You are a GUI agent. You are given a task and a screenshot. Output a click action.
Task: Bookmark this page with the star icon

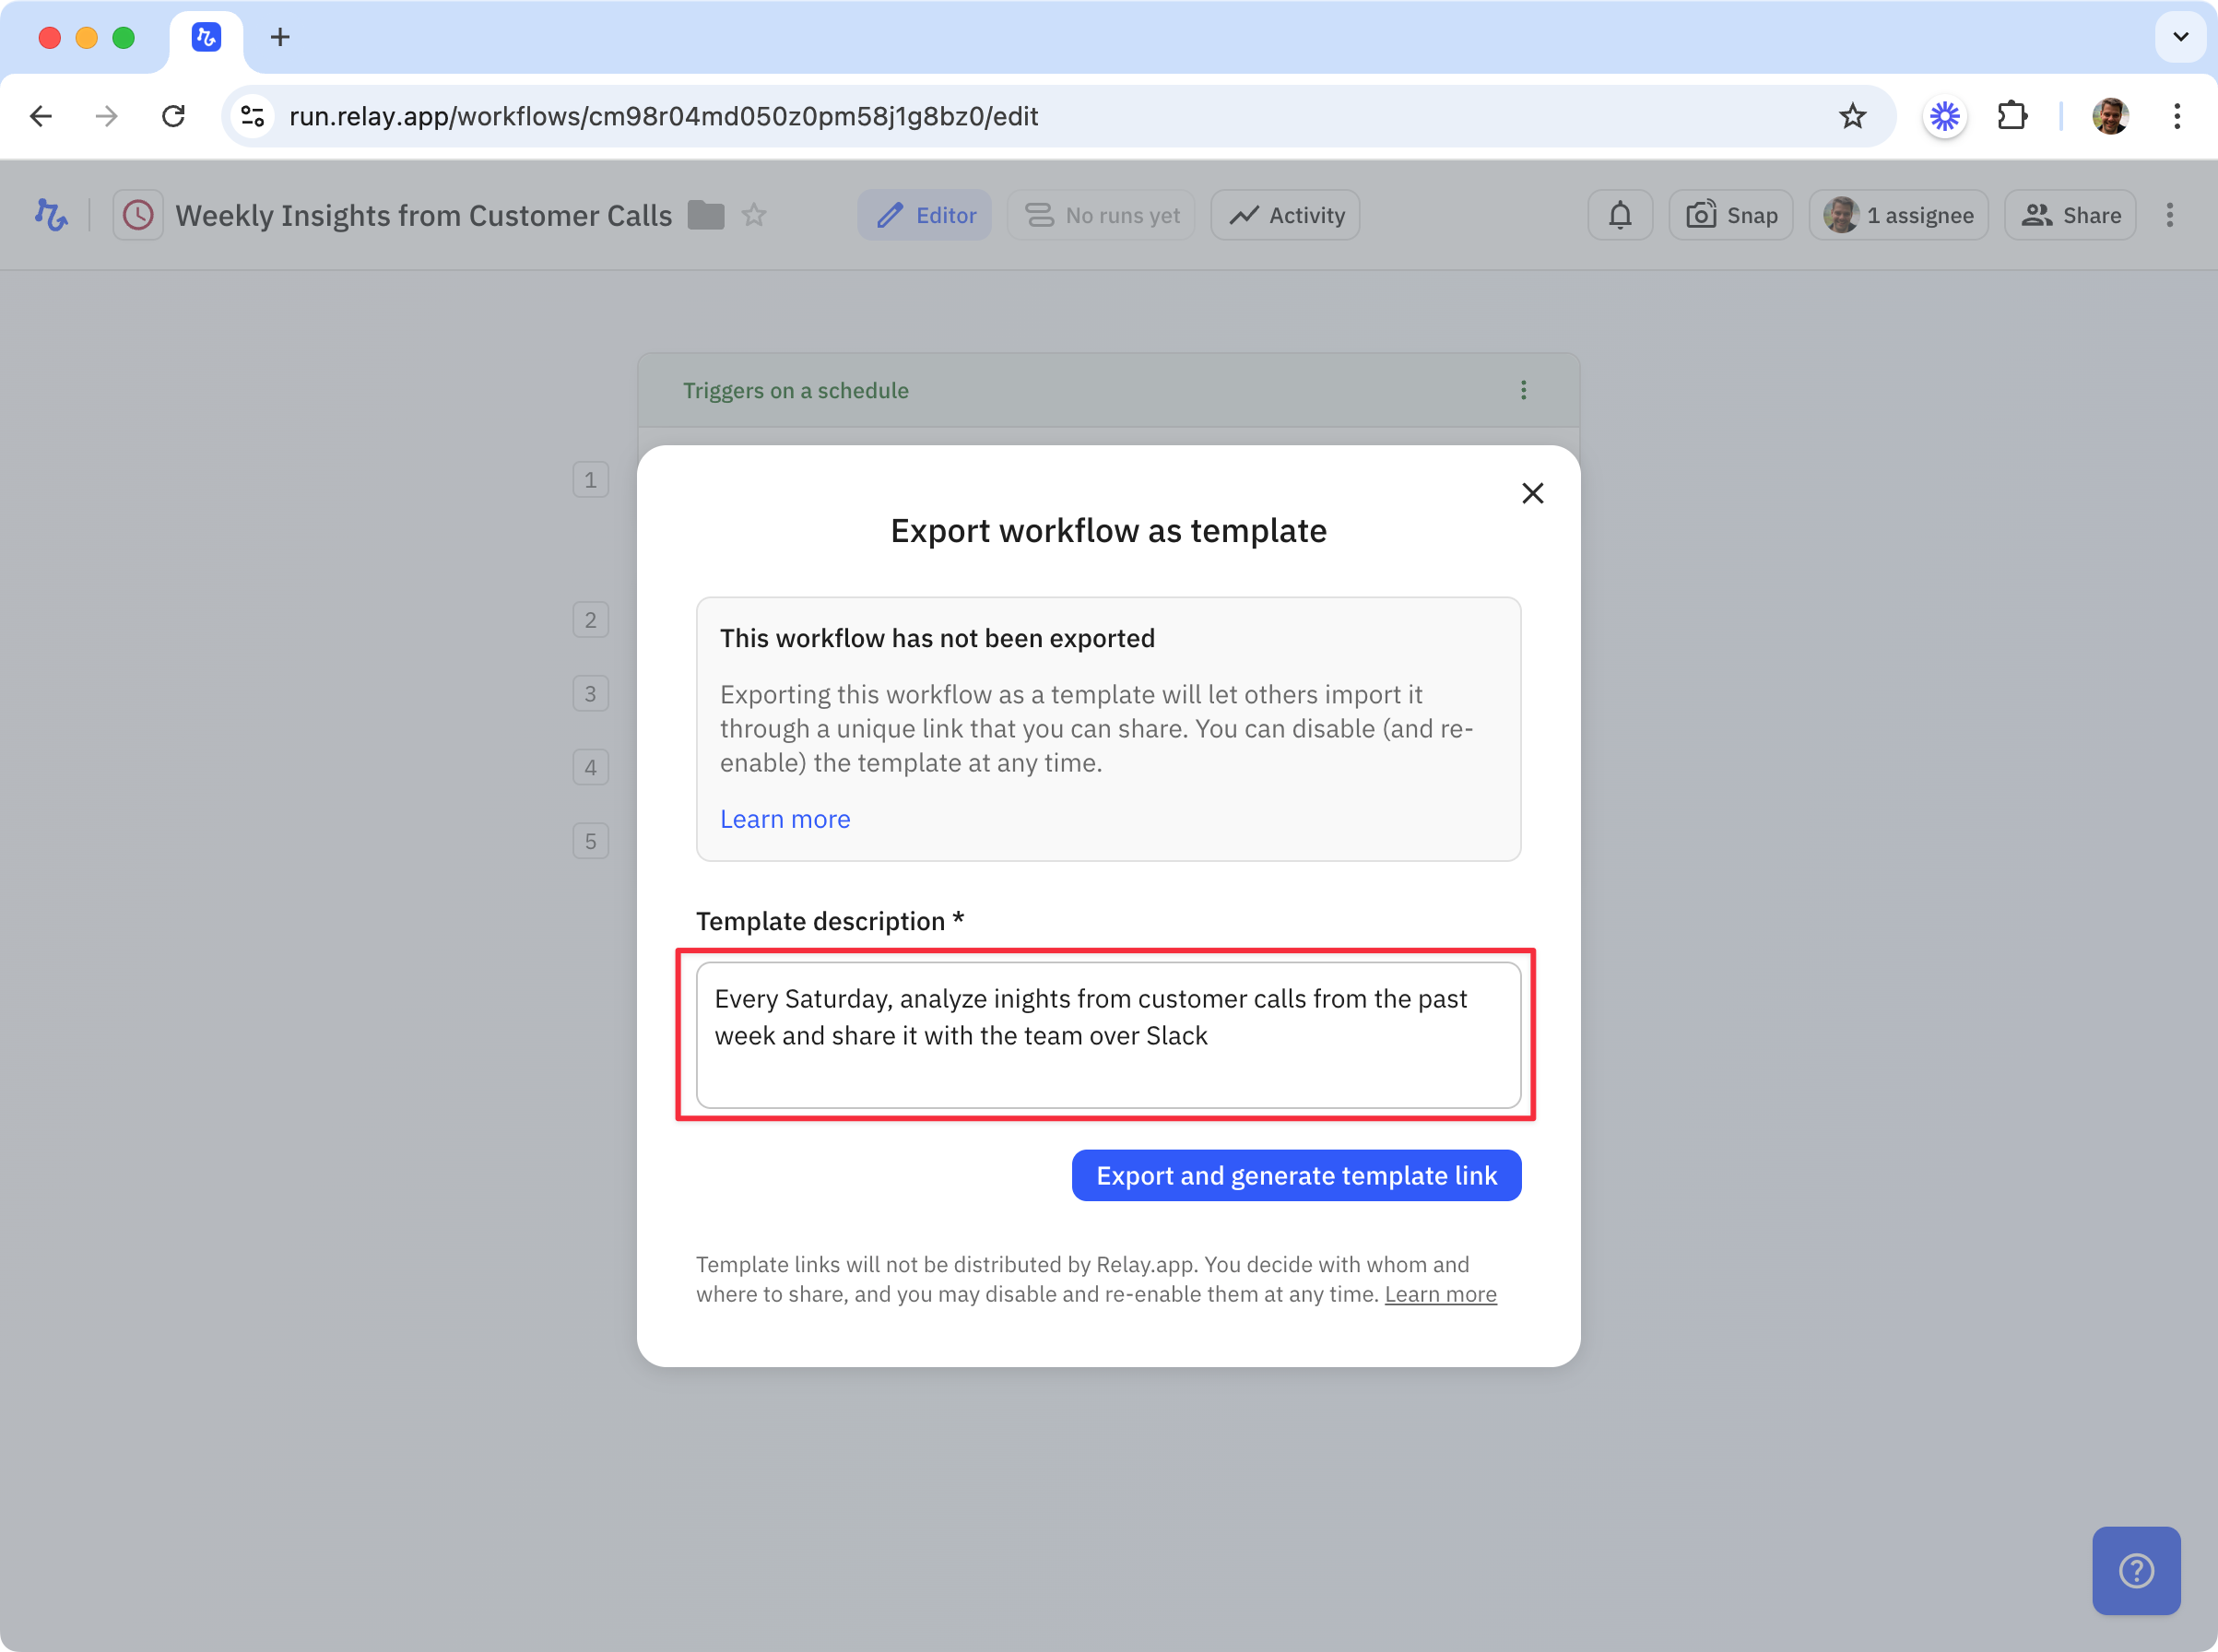coord(1852,116)
